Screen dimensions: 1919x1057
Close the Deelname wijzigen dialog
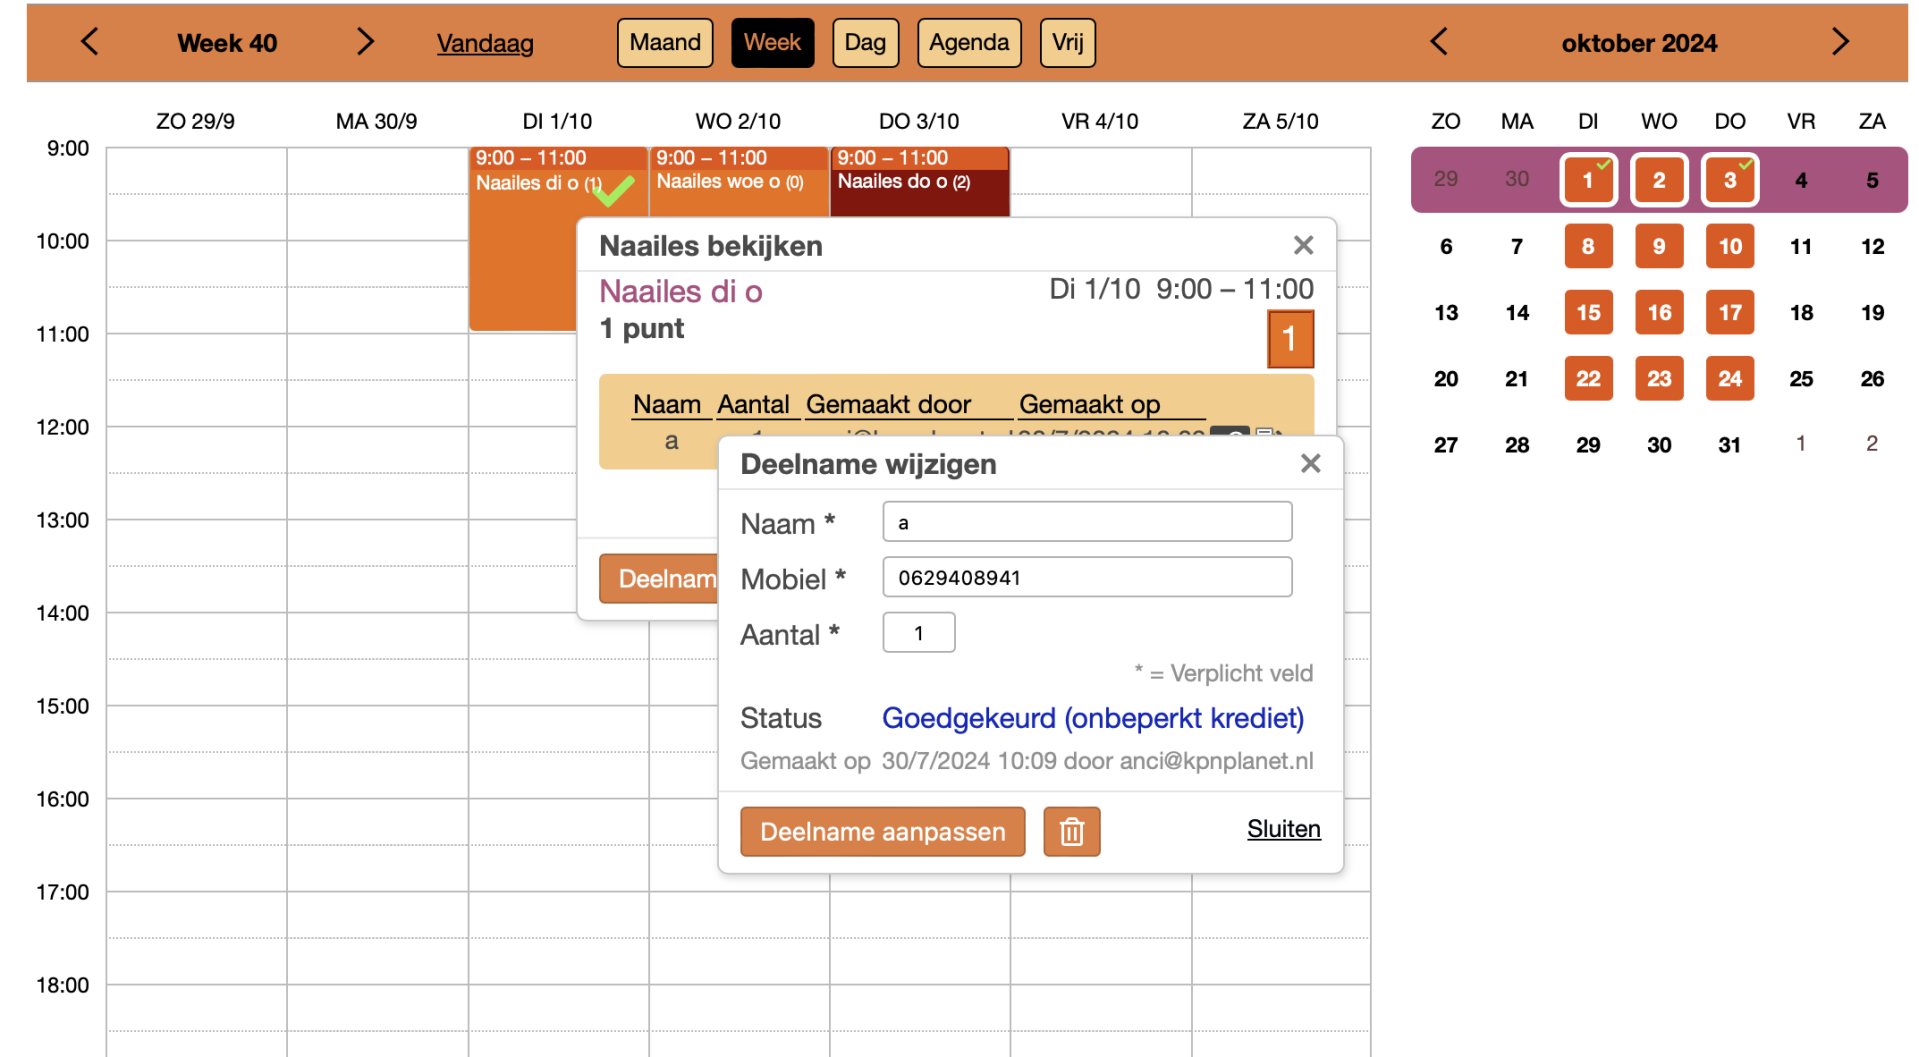(1311, 464)
